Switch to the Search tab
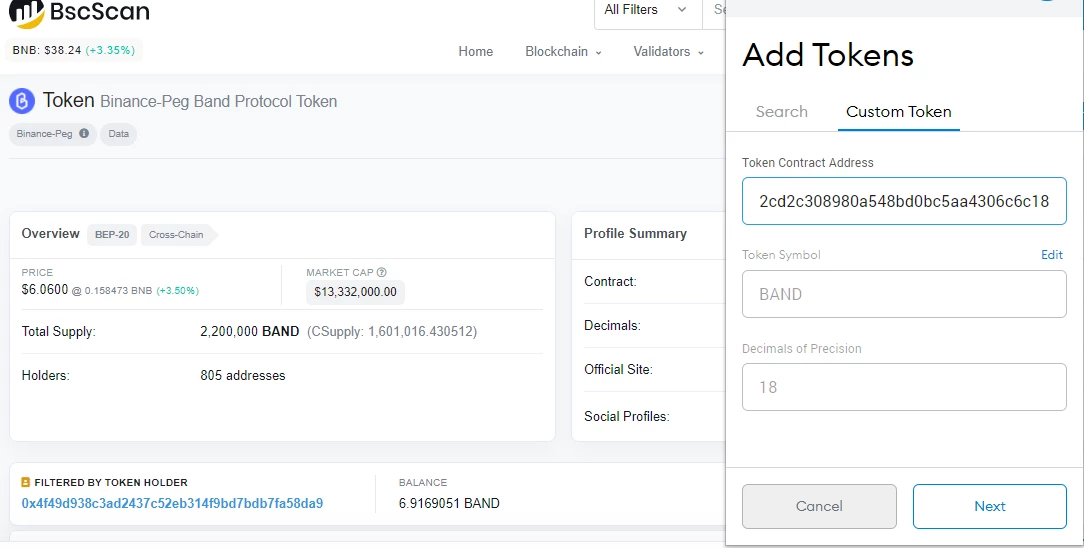 point(781,112)
